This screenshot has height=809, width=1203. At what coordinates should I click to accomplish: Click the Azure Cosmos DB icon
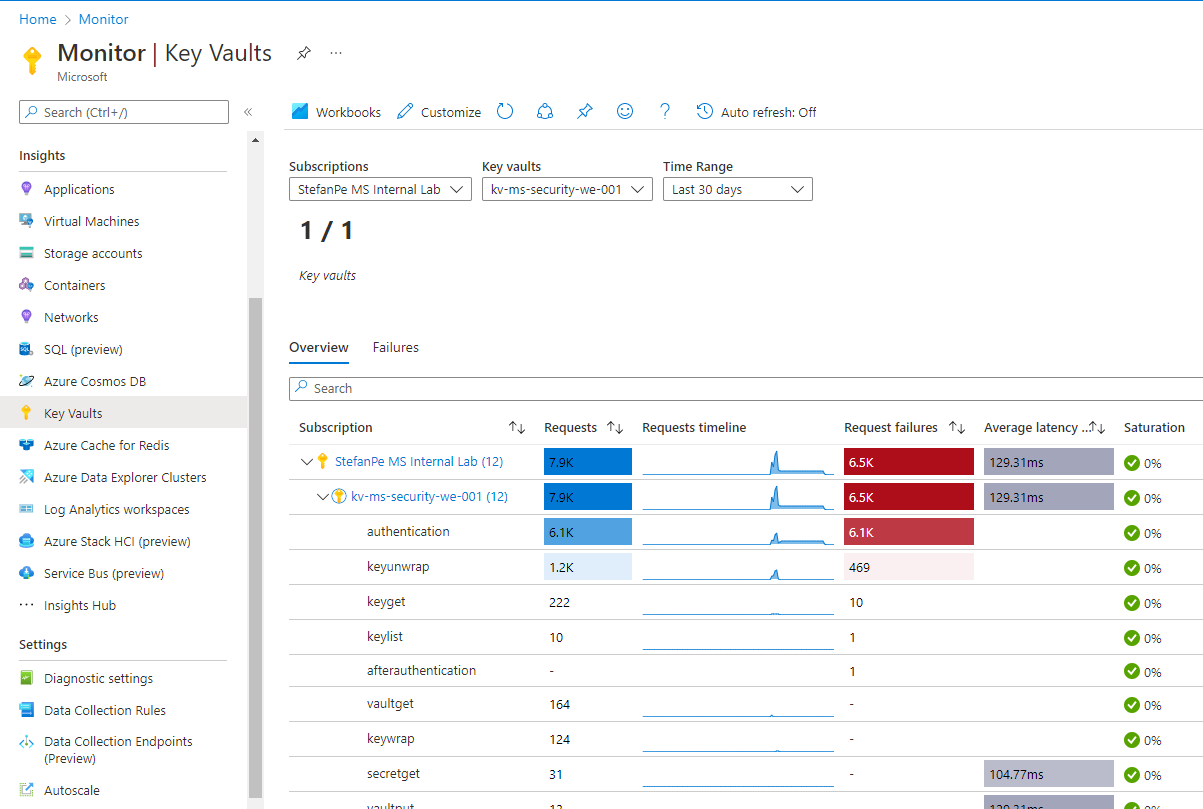[27, 381]
